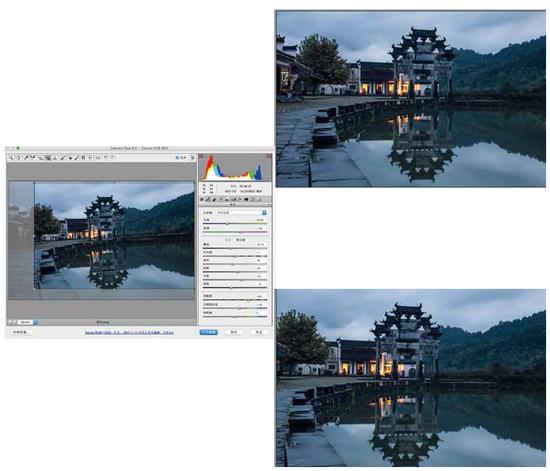Switch to the Lens Corrections tab
This screenshot has height=471, width=550.
click(234, 199)
